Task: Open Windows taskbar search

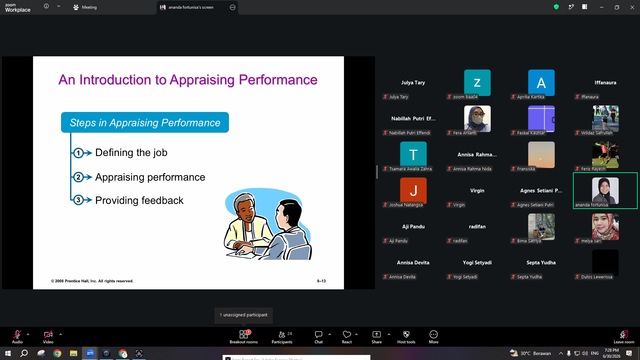Action: [24, 353]
